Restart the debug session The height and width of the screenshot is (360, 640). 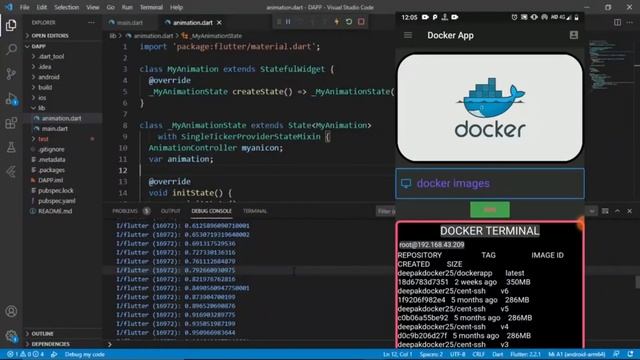click(x=349, y=22)
